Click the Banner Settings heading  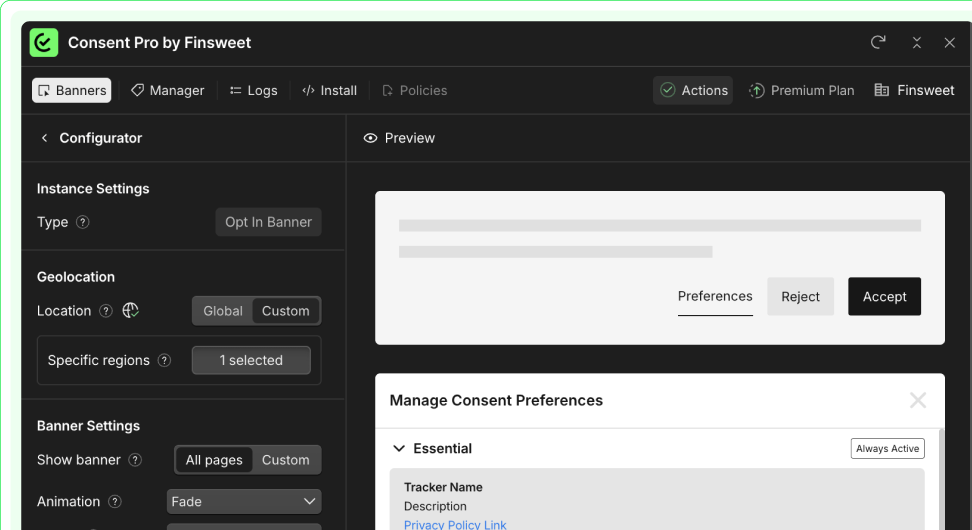(x=88, y=426)
